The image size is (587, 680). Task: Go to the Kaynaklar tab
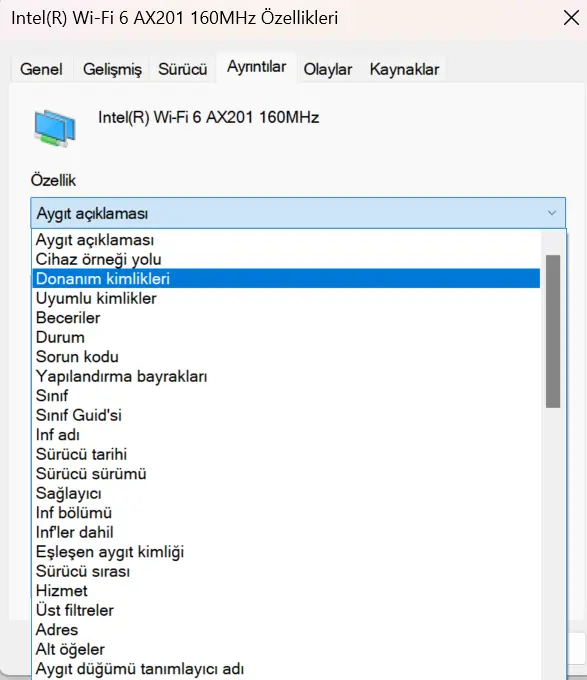coord(404,69)
